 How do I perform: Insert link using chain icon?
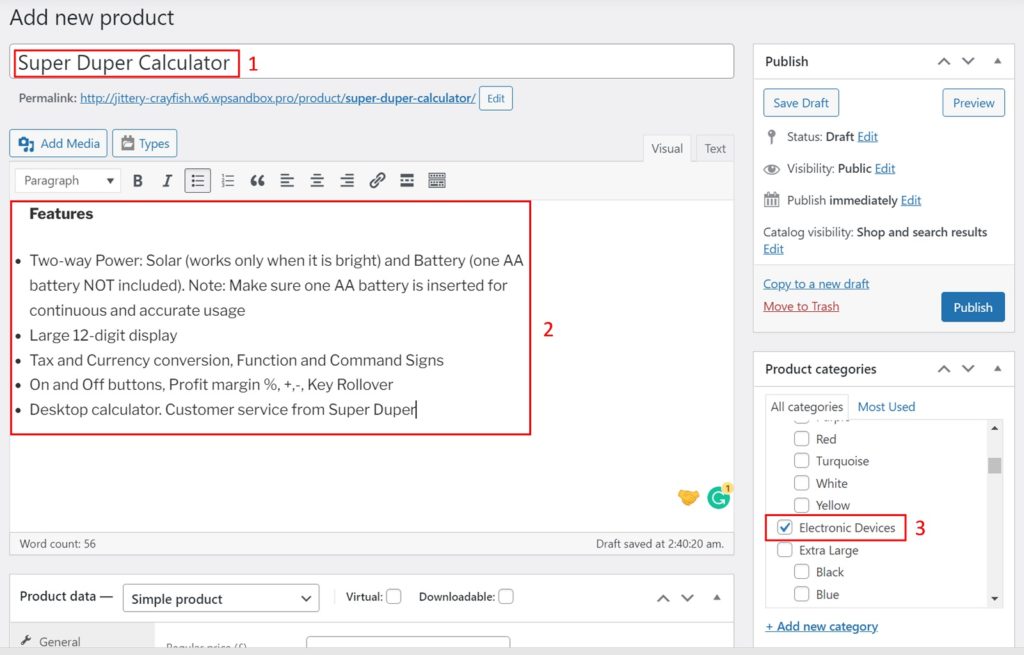(377, 181)
